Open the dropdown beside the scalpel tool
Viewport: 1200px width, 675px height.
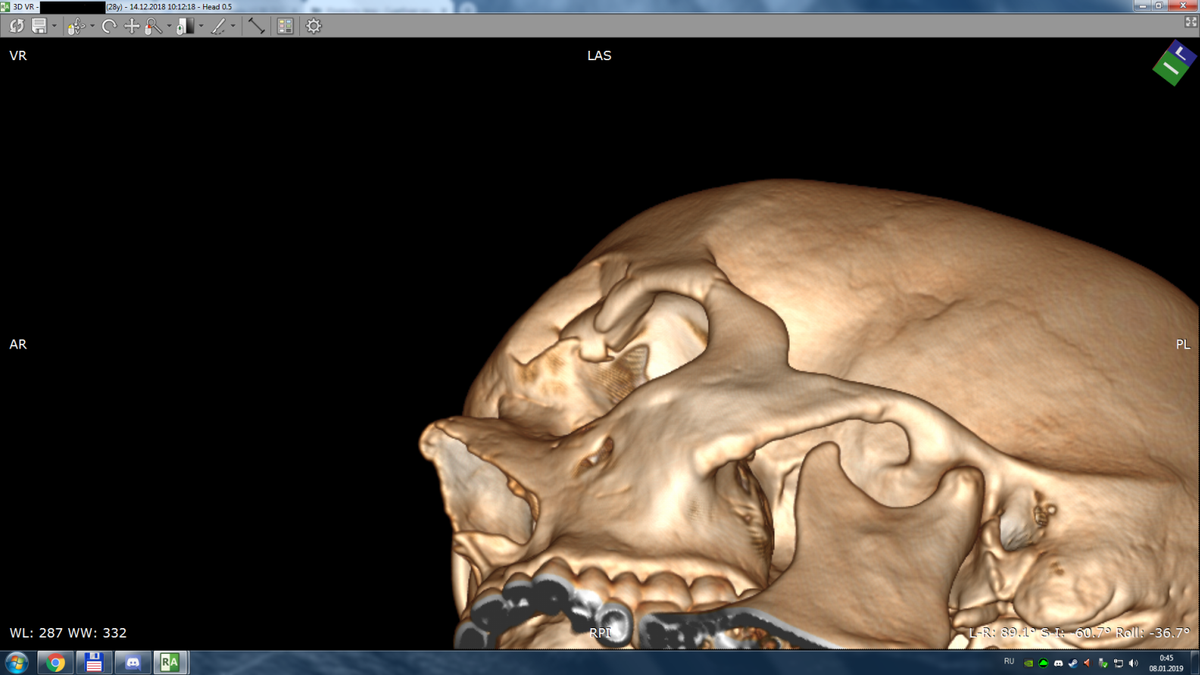[x=233, y=26]
